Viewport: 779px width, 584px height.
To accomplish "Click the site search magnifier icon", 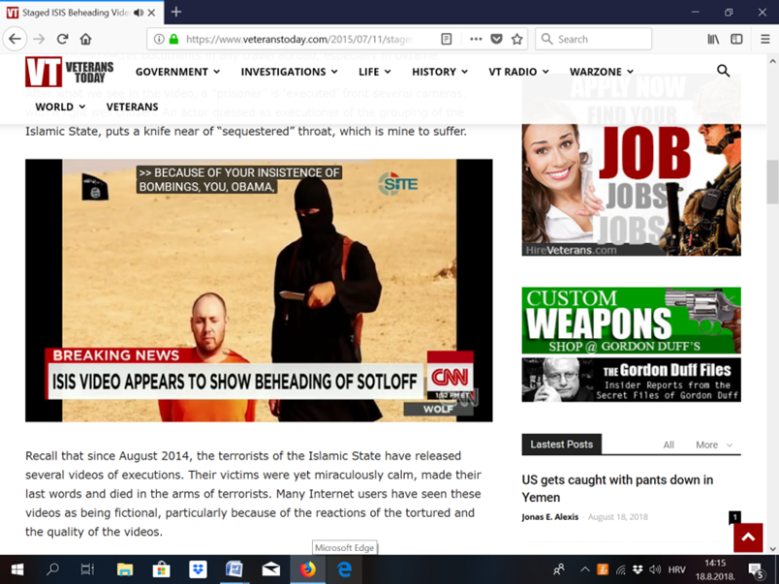I will click(723, 71).
